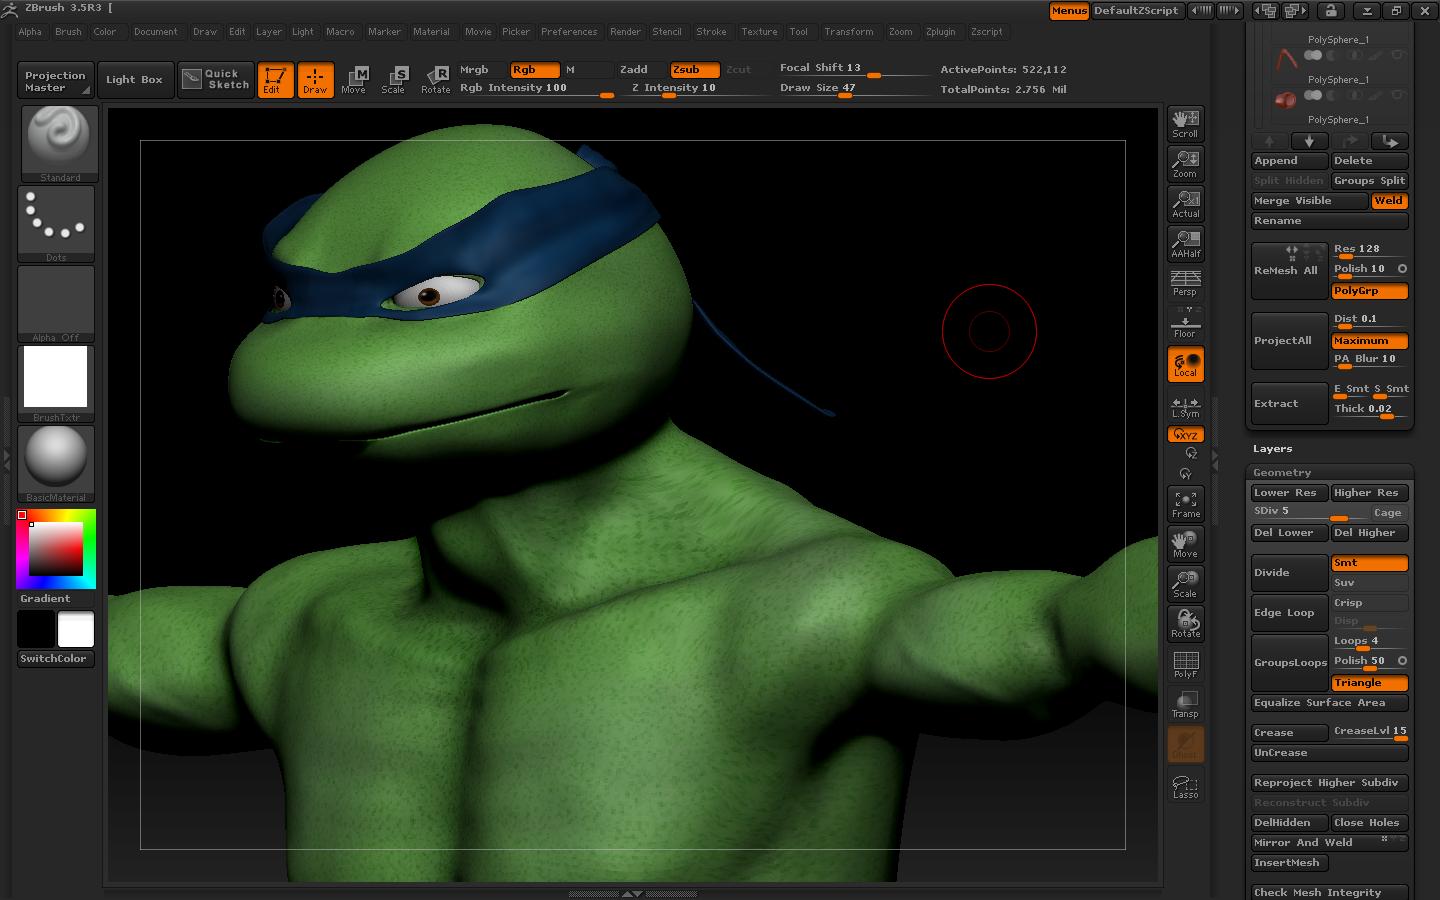1440x900 pixels.
Task: Select the black secondary color swatch
Action: point(35,630)
